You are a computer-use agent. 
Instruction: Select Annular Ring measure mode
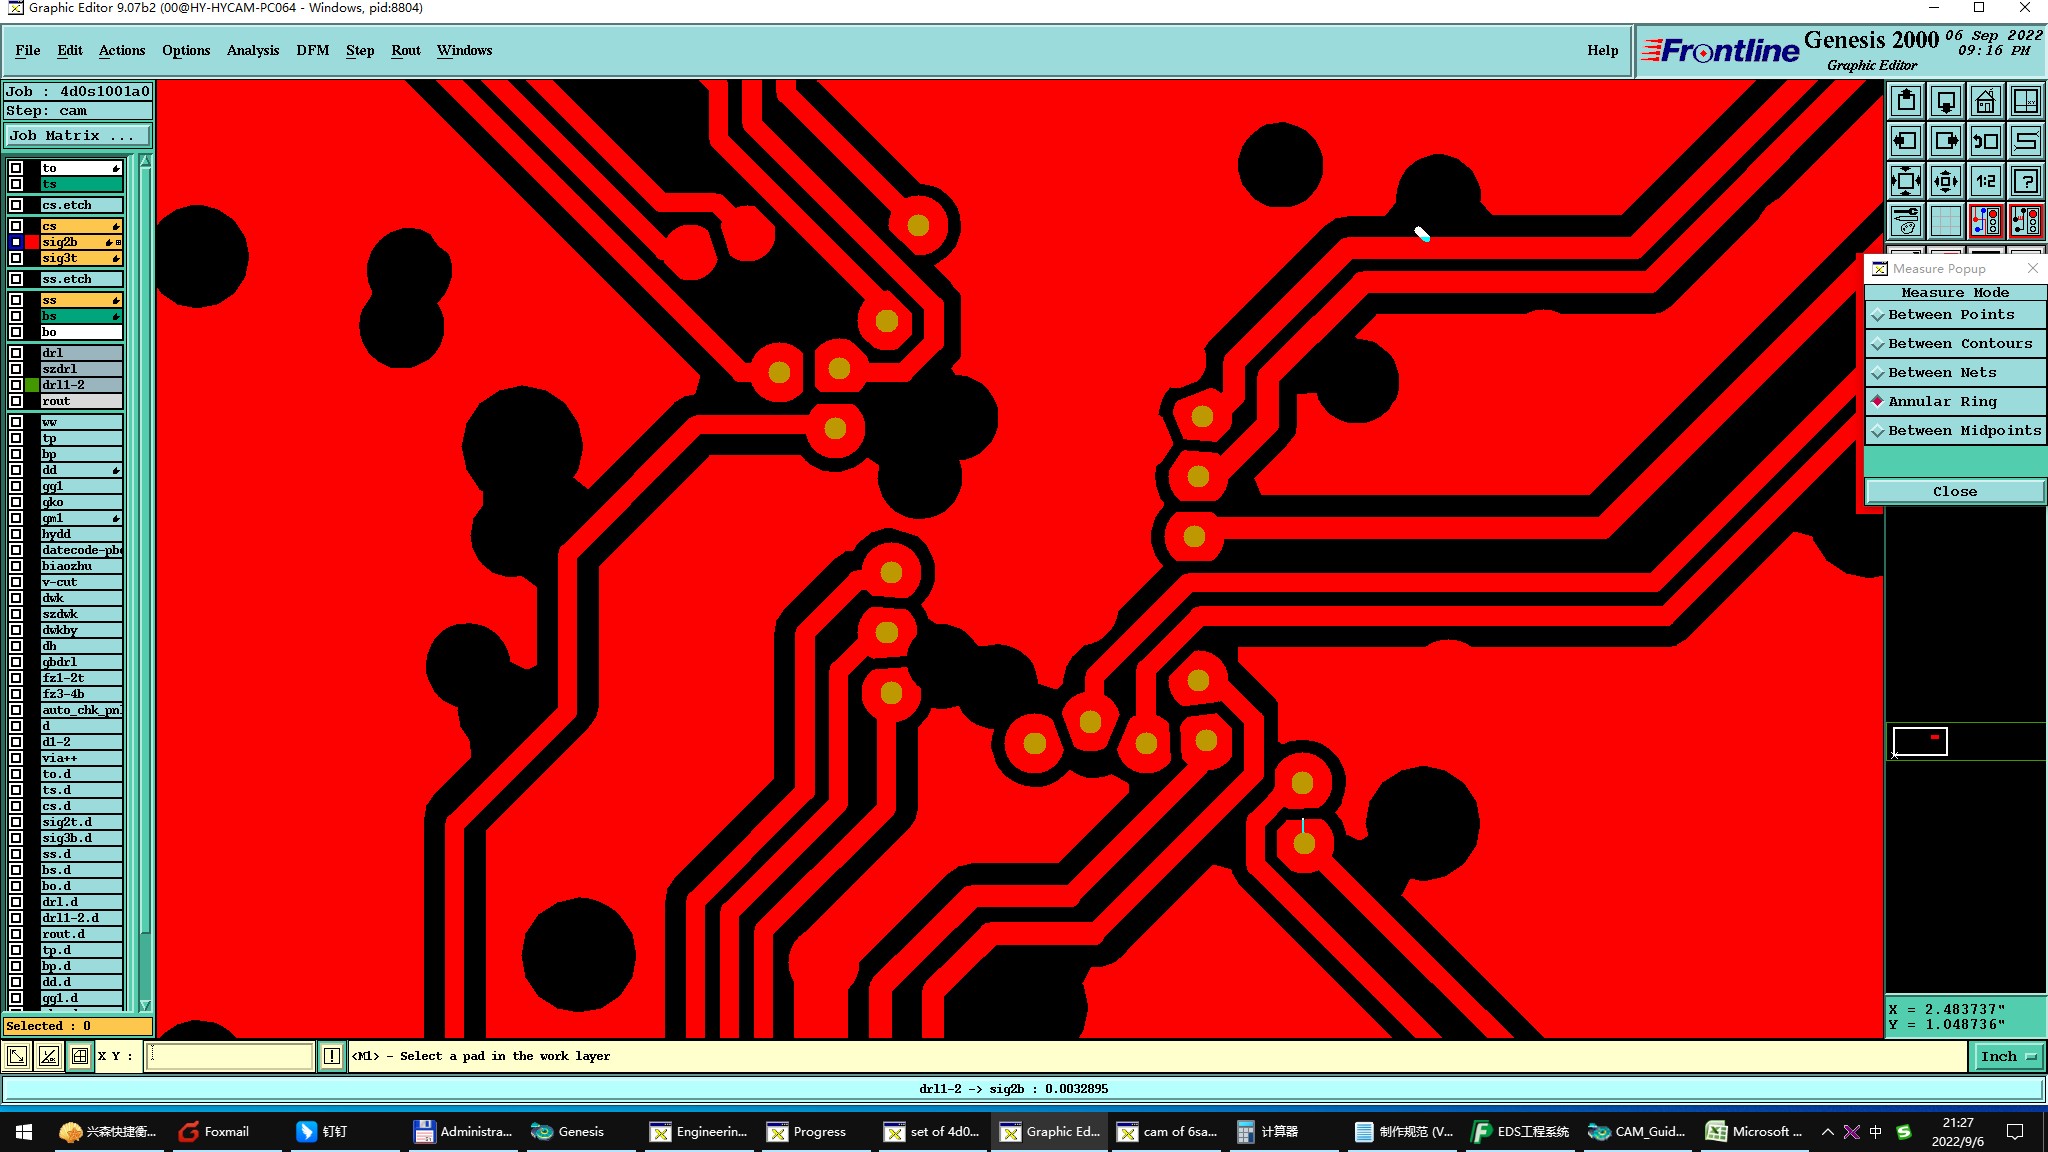tap(1955, 402)
